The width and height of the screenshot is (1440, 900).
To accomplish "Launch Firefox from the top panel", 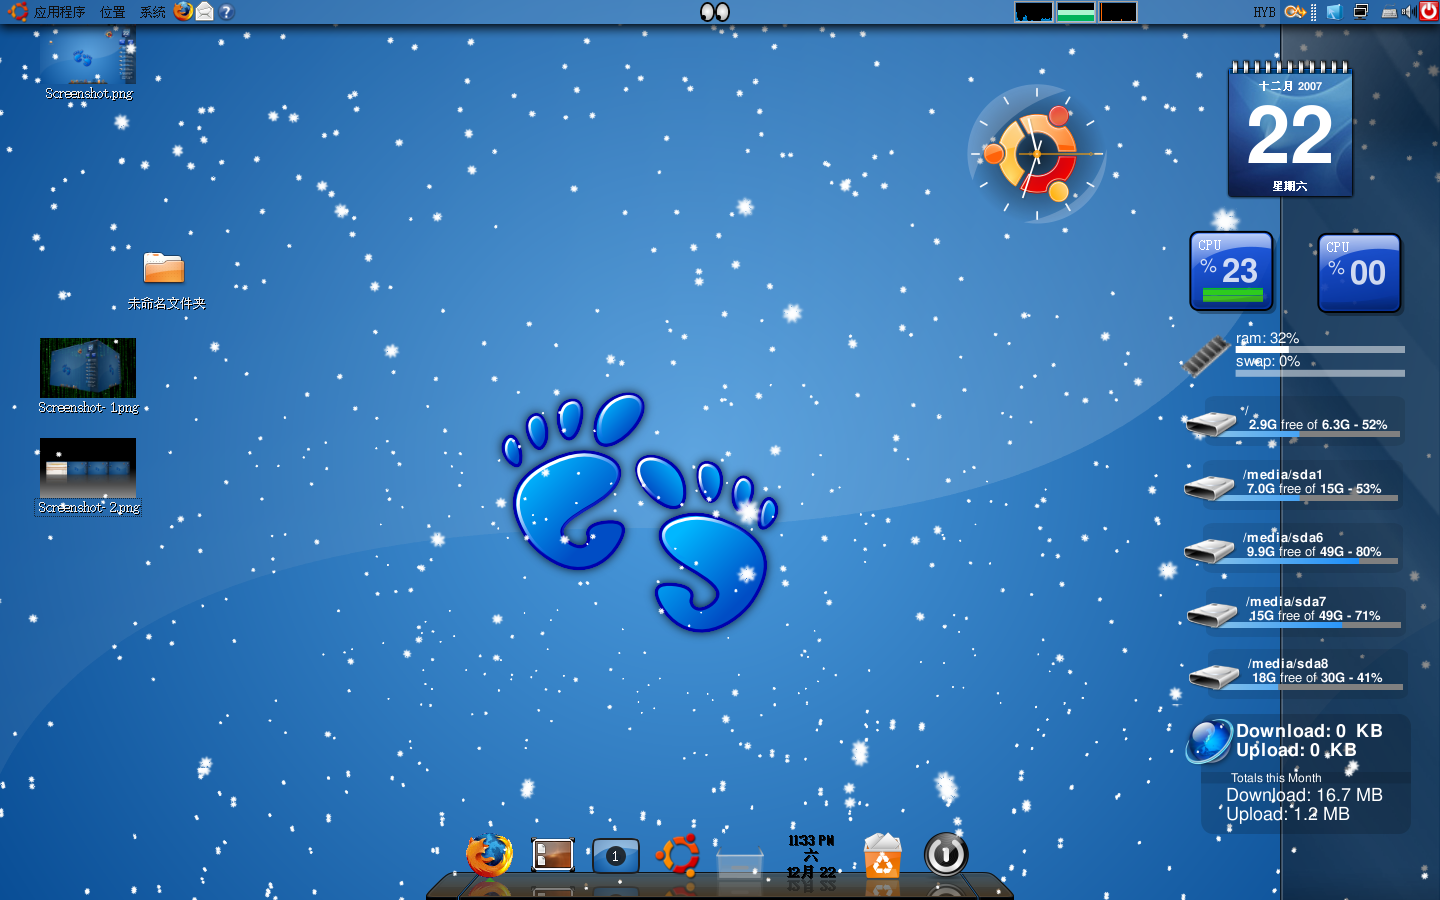I will click(184, 11).
